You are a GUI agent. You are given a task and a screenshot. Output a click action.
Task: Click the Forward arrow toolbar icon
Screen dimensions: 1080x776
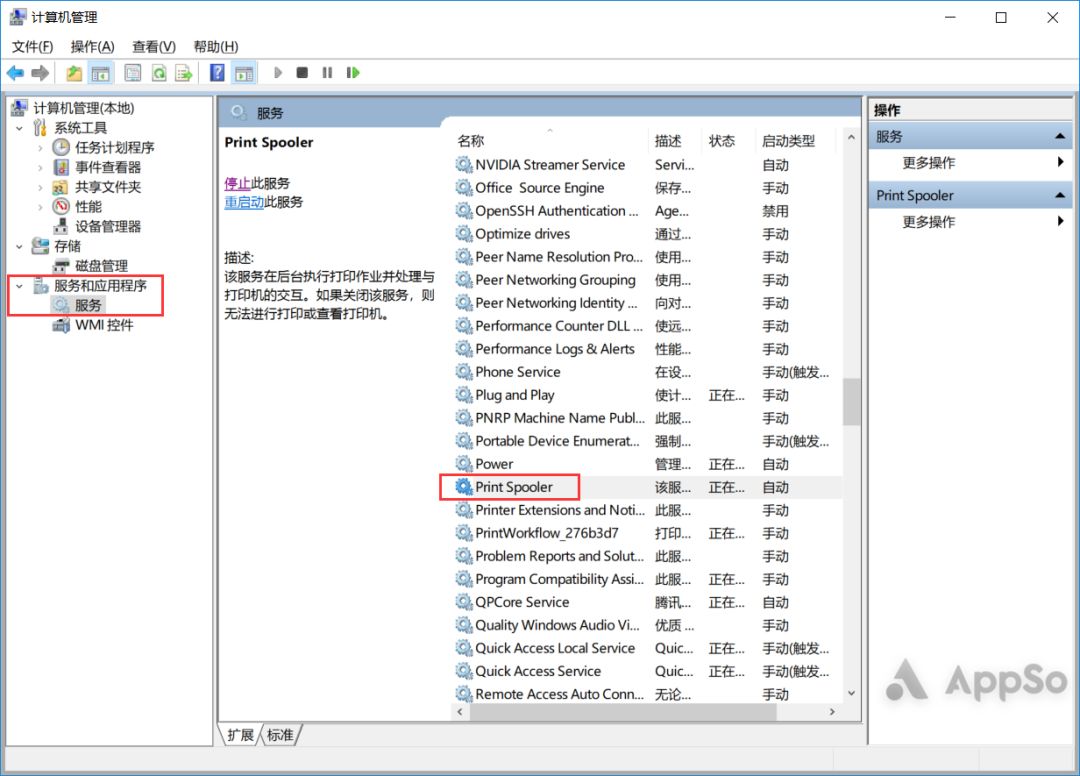point(40,73)
